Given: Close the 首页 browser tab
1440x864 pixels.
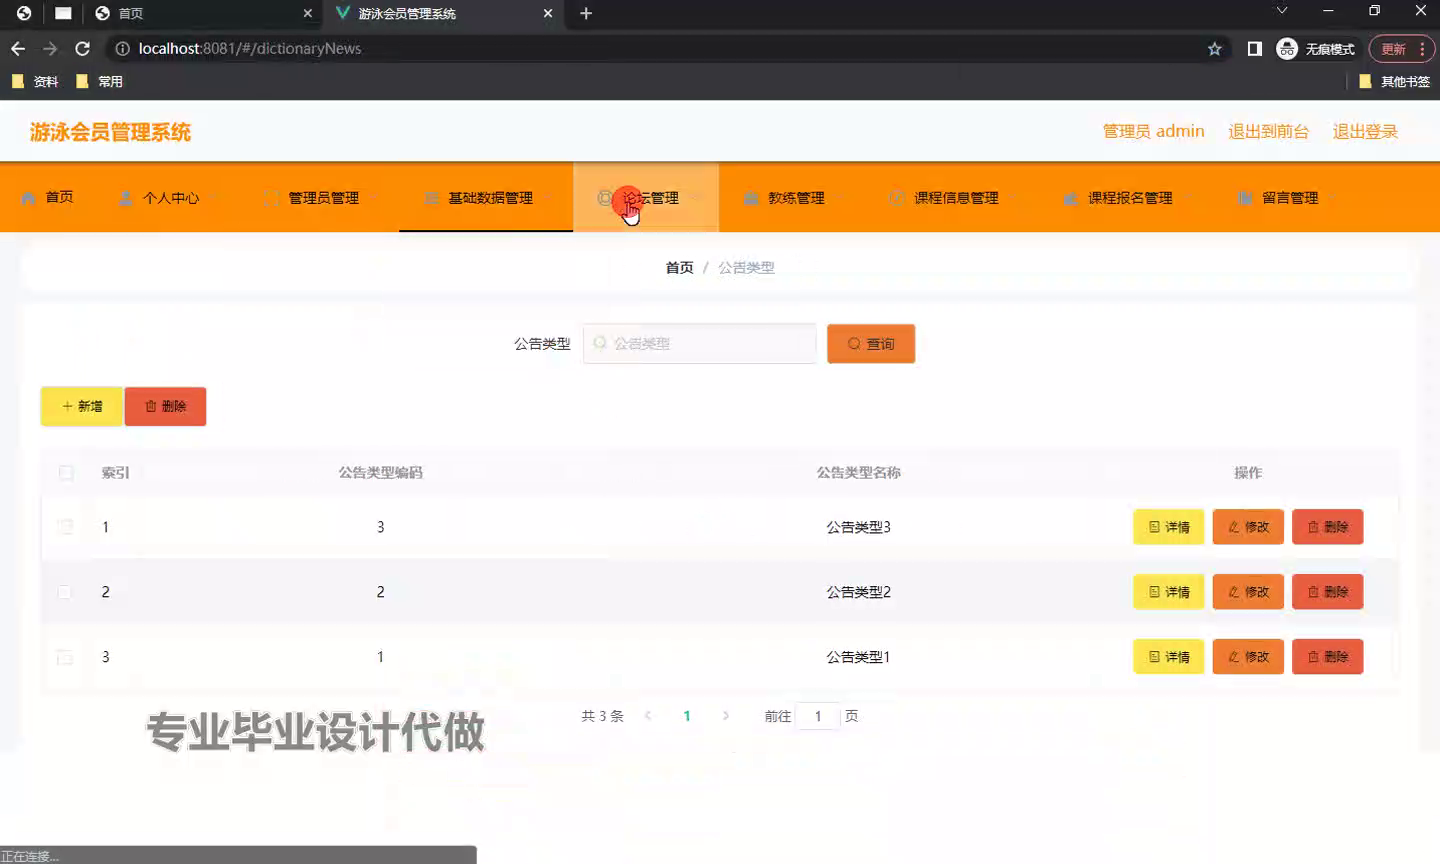Looking at the screenshot, I should tap(308, 13).
